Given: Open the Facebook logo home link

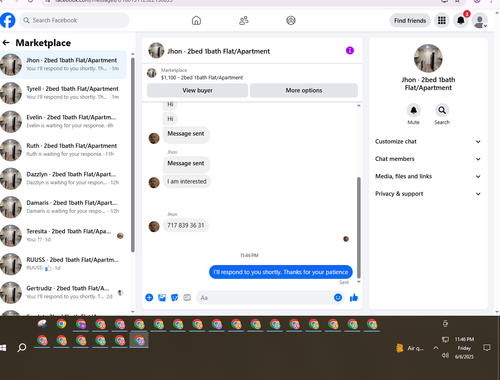Looking at the screenshot, I should 7,20.
